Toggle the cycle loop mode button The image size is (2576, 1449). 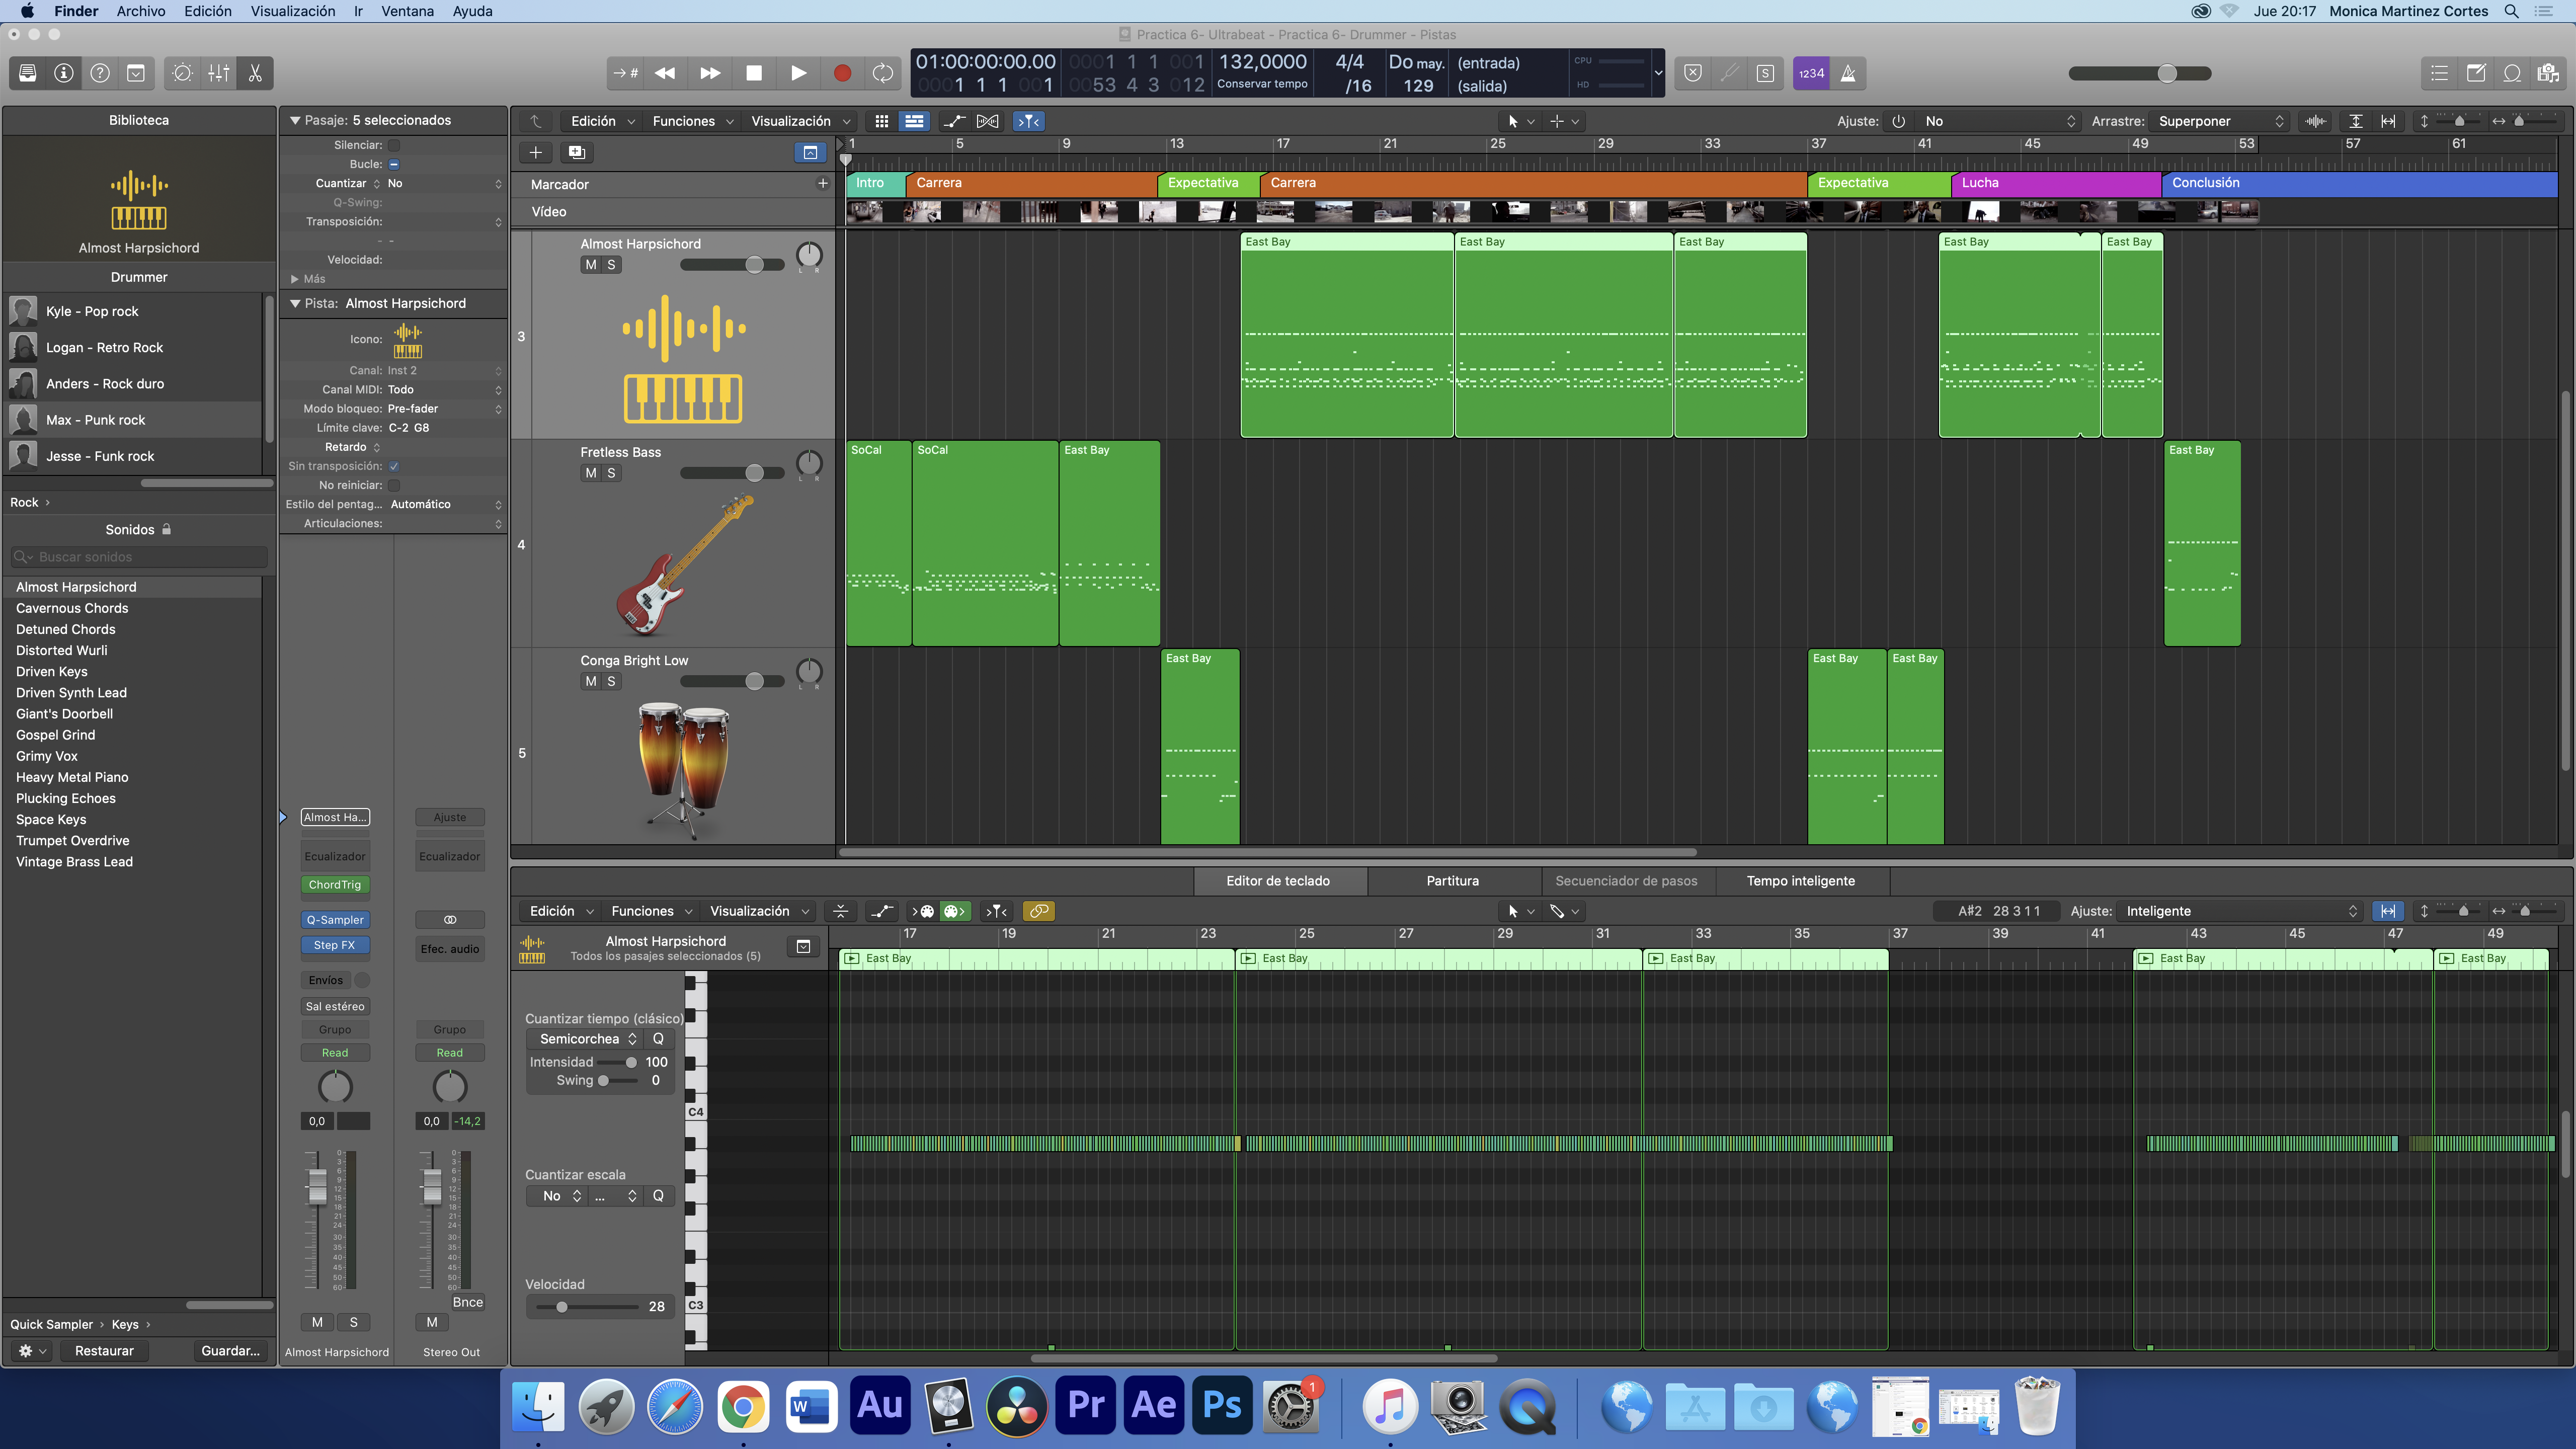[882, 73]
